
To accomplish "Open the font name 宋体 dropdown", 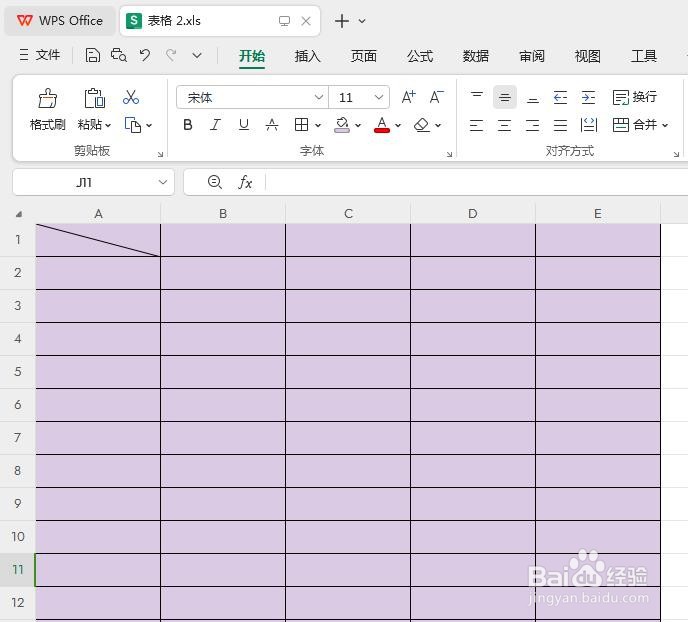I will [x=319, y=97].
